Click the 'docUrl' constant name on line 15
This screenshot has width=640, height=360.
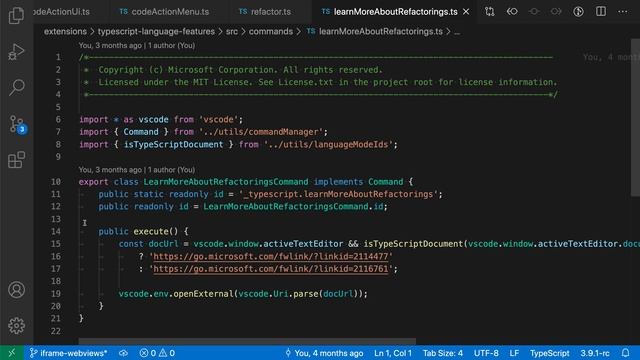click(x=163, y=244)
